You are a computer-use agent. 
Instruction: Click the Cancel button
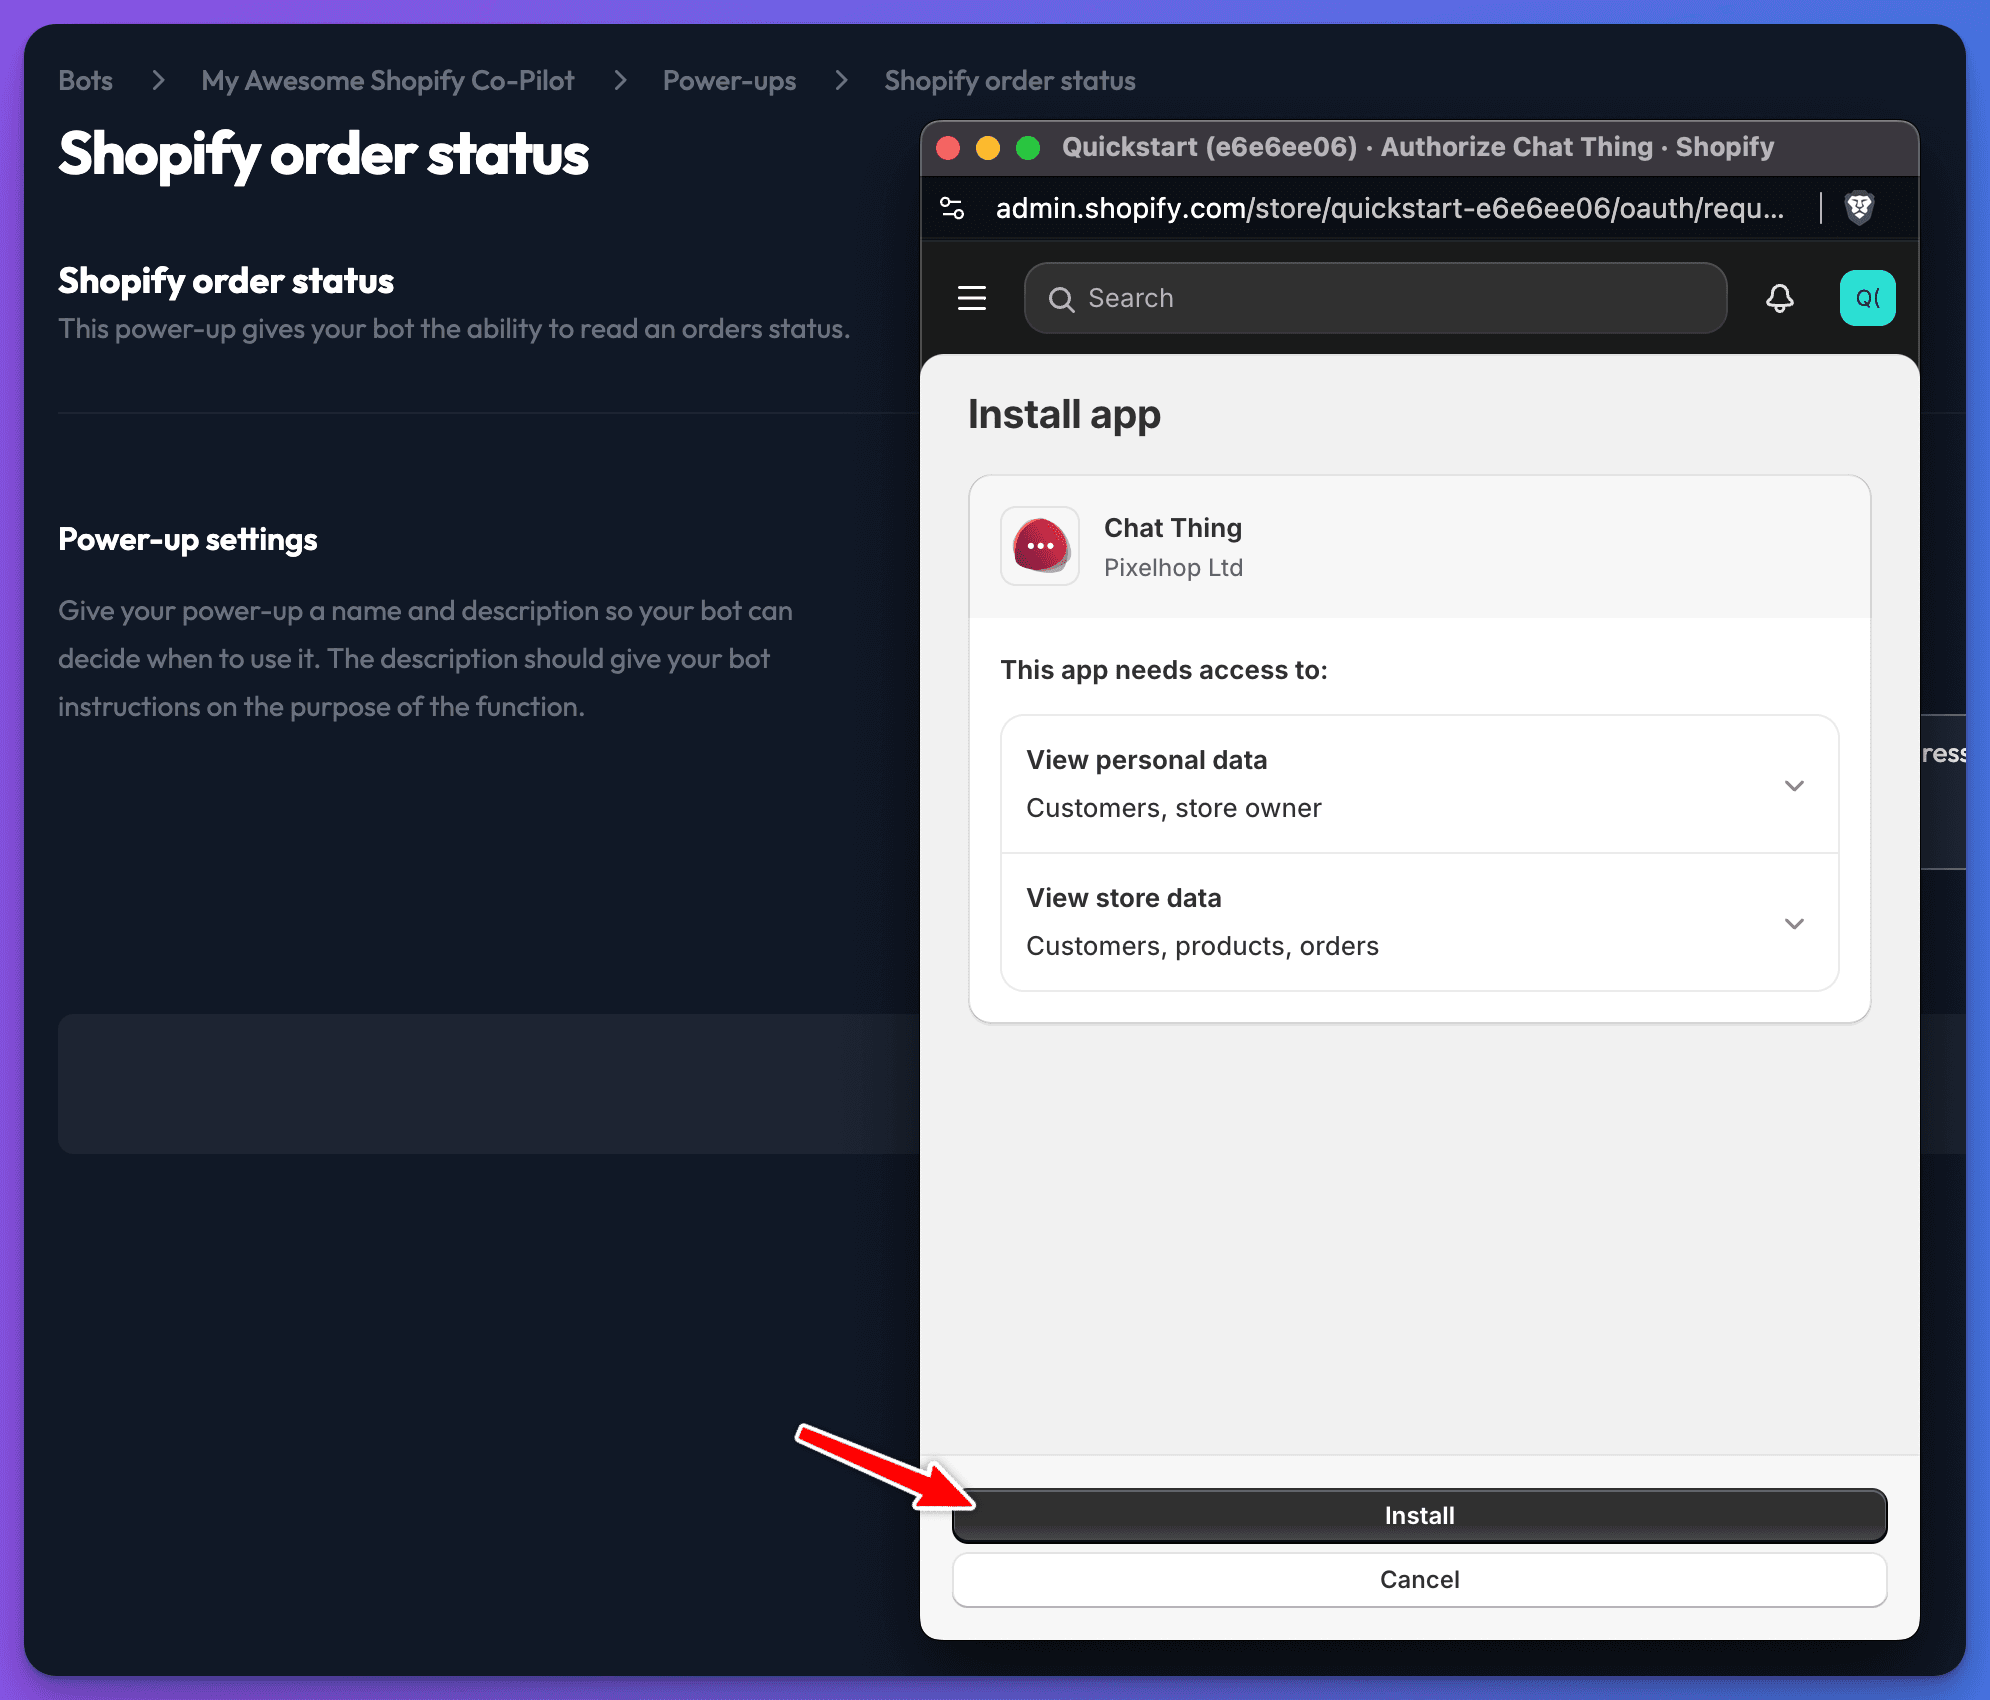(1419, 1579)
